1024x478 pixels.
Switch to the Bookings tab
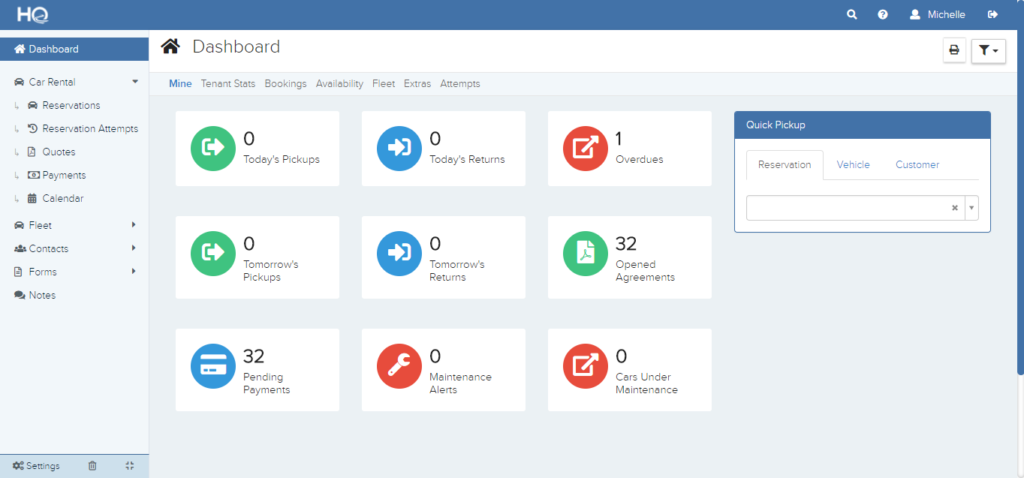coord(285,84)
